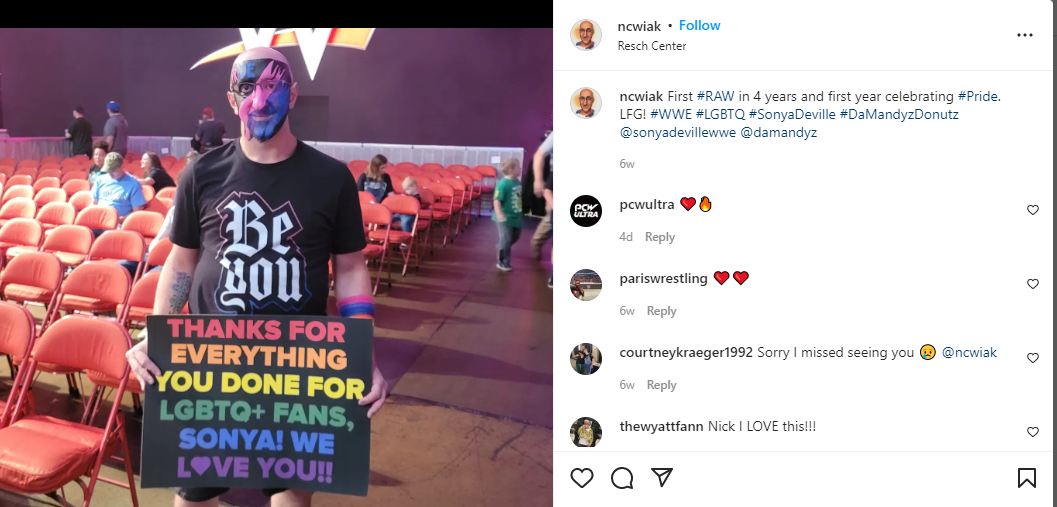
Task: Open comment bubble icon below the post
Action: pos(622,478)
